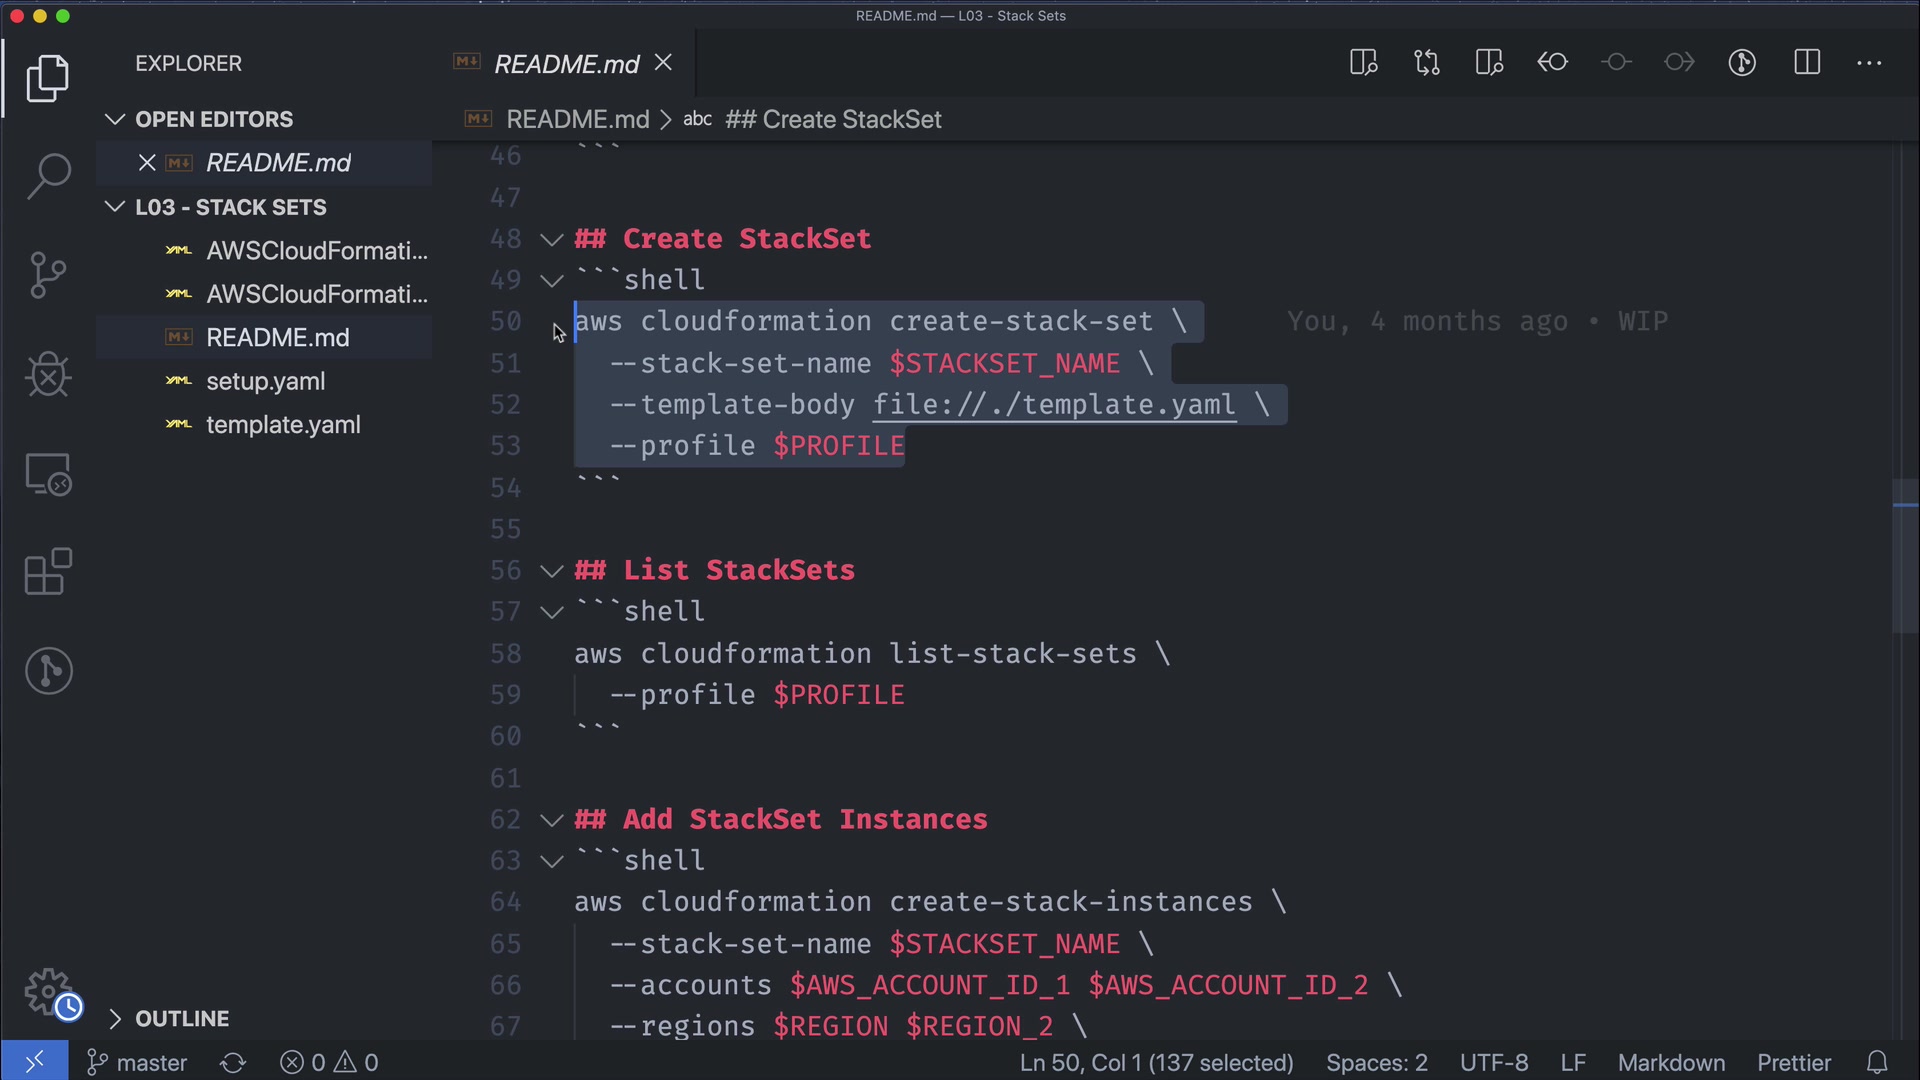This screenshot has width=1920, height=1080.
Task: Open the More Actions ellipsis menu
Action: [1869, 63]
